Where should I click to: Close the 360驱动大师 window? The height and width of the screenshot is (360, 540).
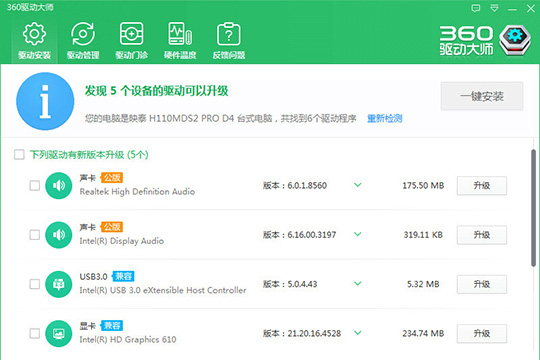(531, 8)
